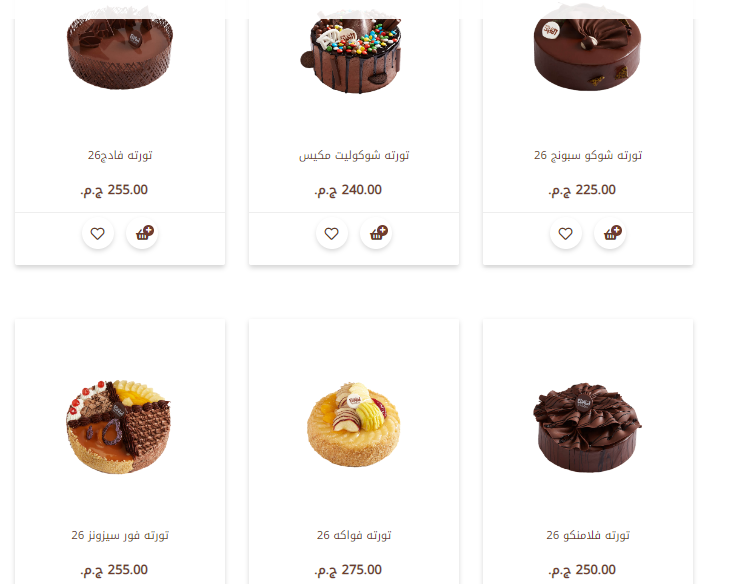Image resolution: width=738 pixels, height=584 pixels.
Task: Add تورته شوكوليت مكيس to the cart
Action: point(376,233)
